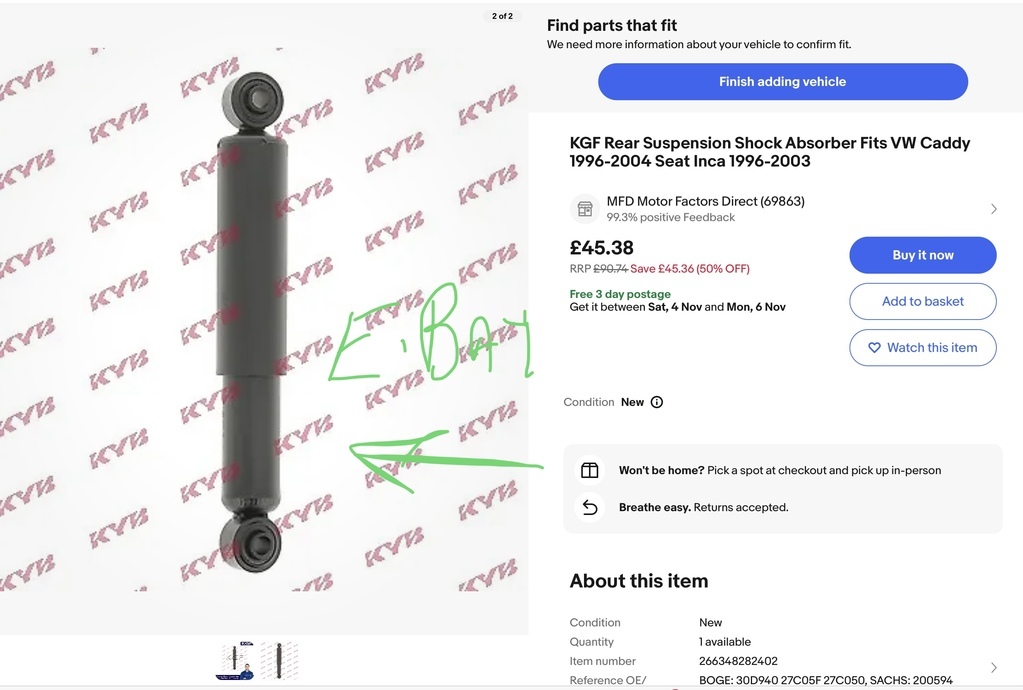Click the heart icon on Watch button
The height and width of the screenshot is (690, 1023).
[874, 348]
